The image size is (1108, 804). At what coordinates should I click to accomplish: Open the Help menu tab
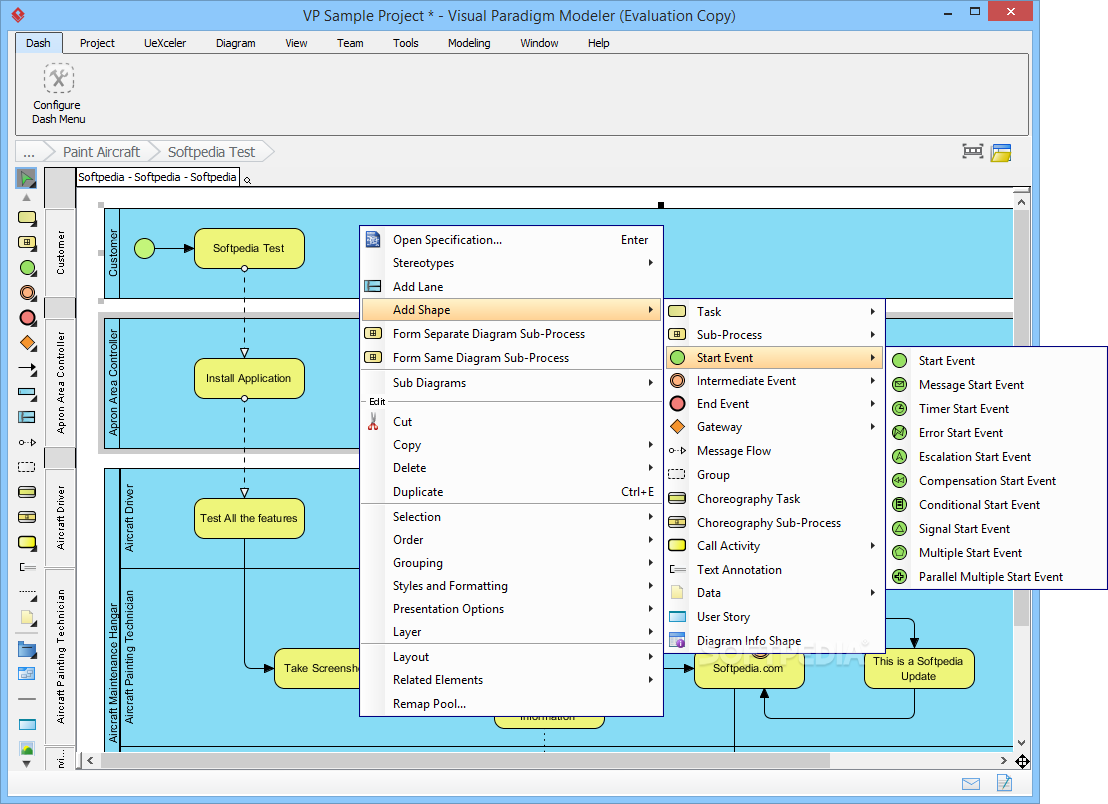[599, 43]
